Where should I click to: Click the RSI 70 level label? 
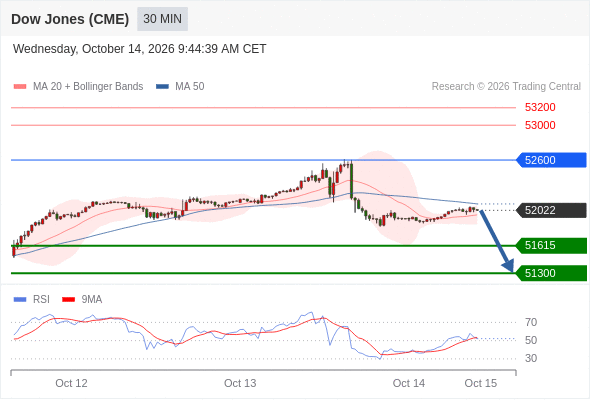(531, 322)
